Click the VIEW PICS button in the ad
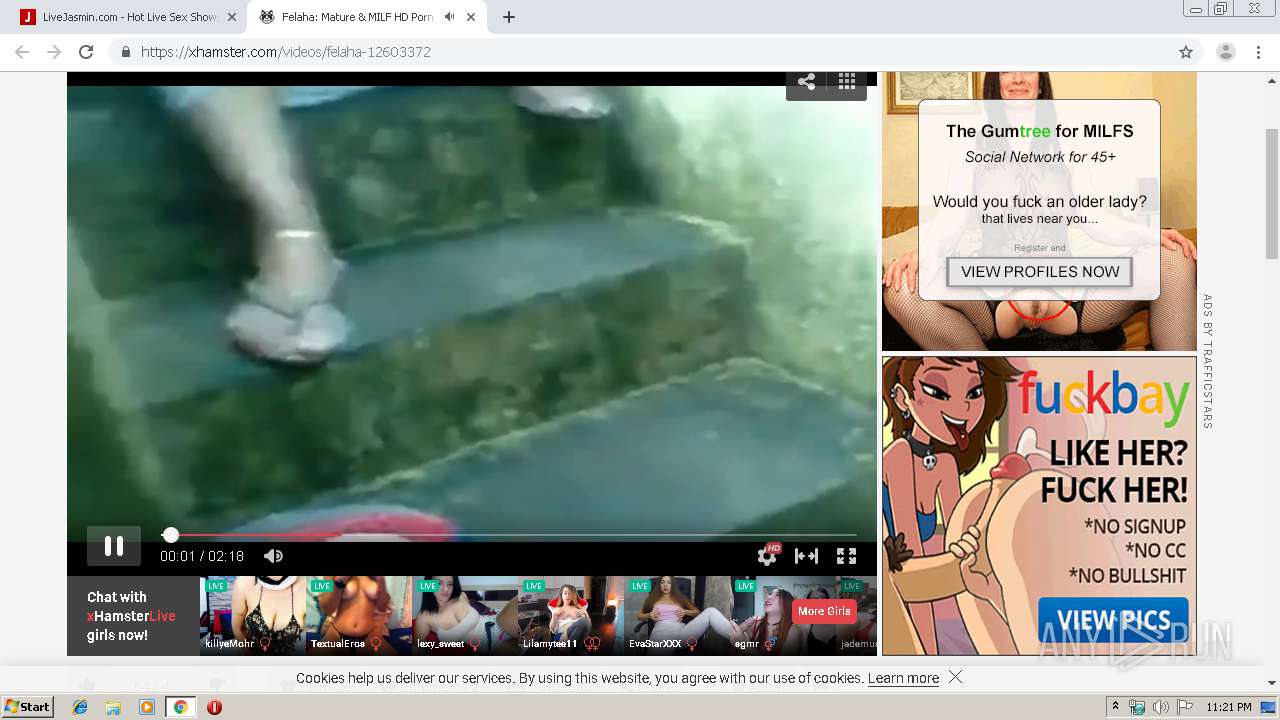1280x720 pixels. (x=1113, y=620)
